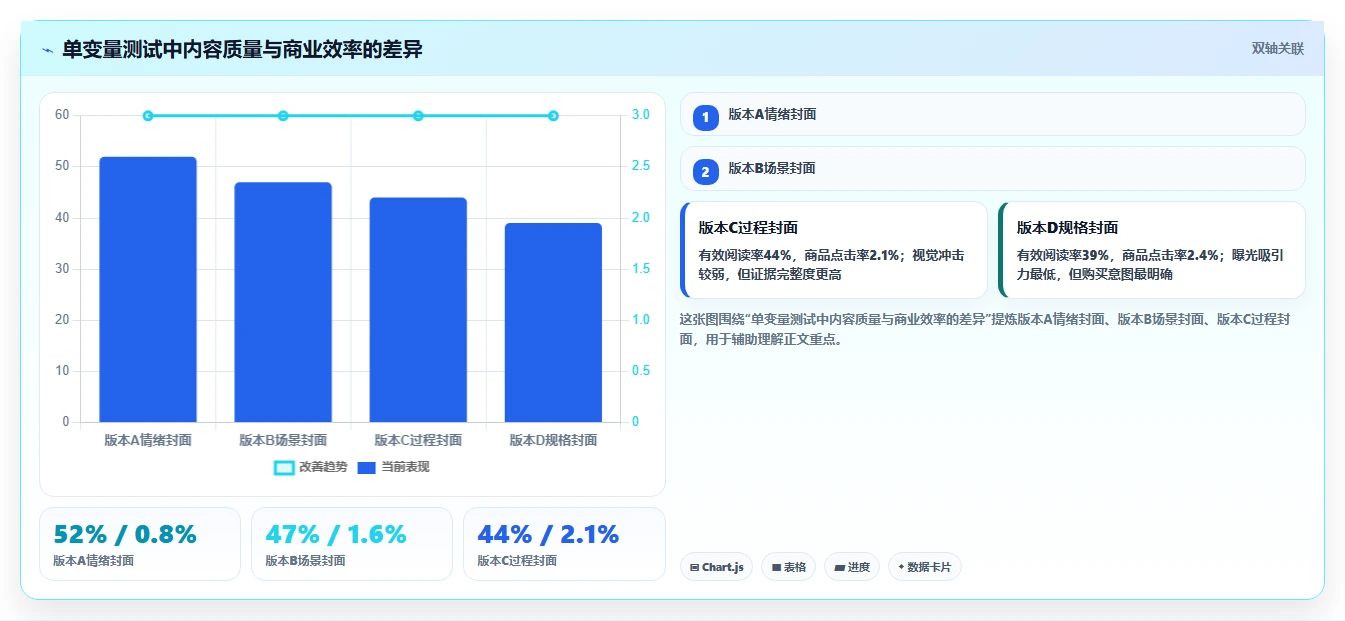Click the left axis value 60

tap(62, 115)
